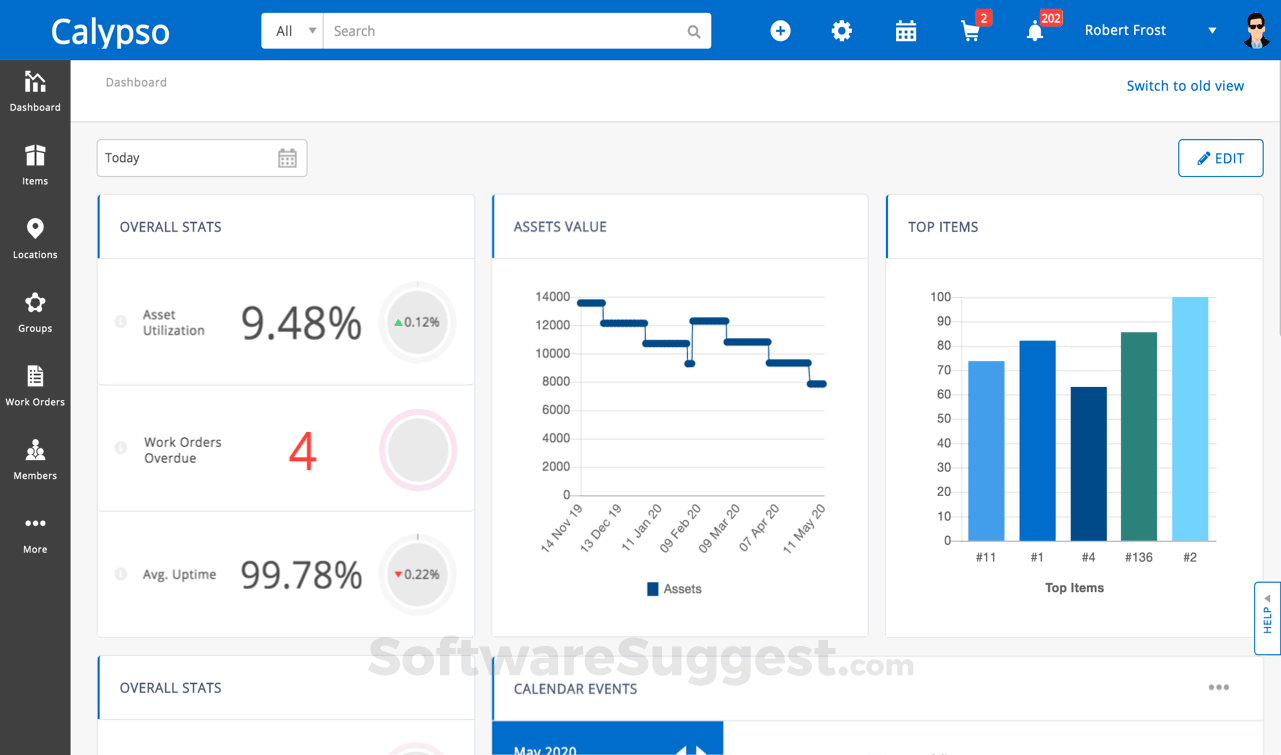Viewport: 1281px width, 755px height.
Task: Toggle the Assets legend on the chart
Action: pos(674,589)
